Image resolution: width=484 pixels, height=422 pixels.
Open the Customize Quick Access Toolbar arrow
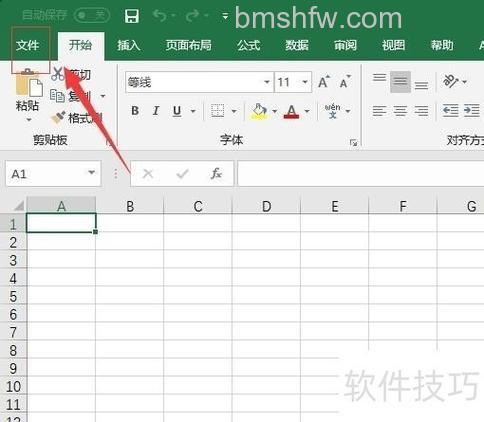(225, 16)
